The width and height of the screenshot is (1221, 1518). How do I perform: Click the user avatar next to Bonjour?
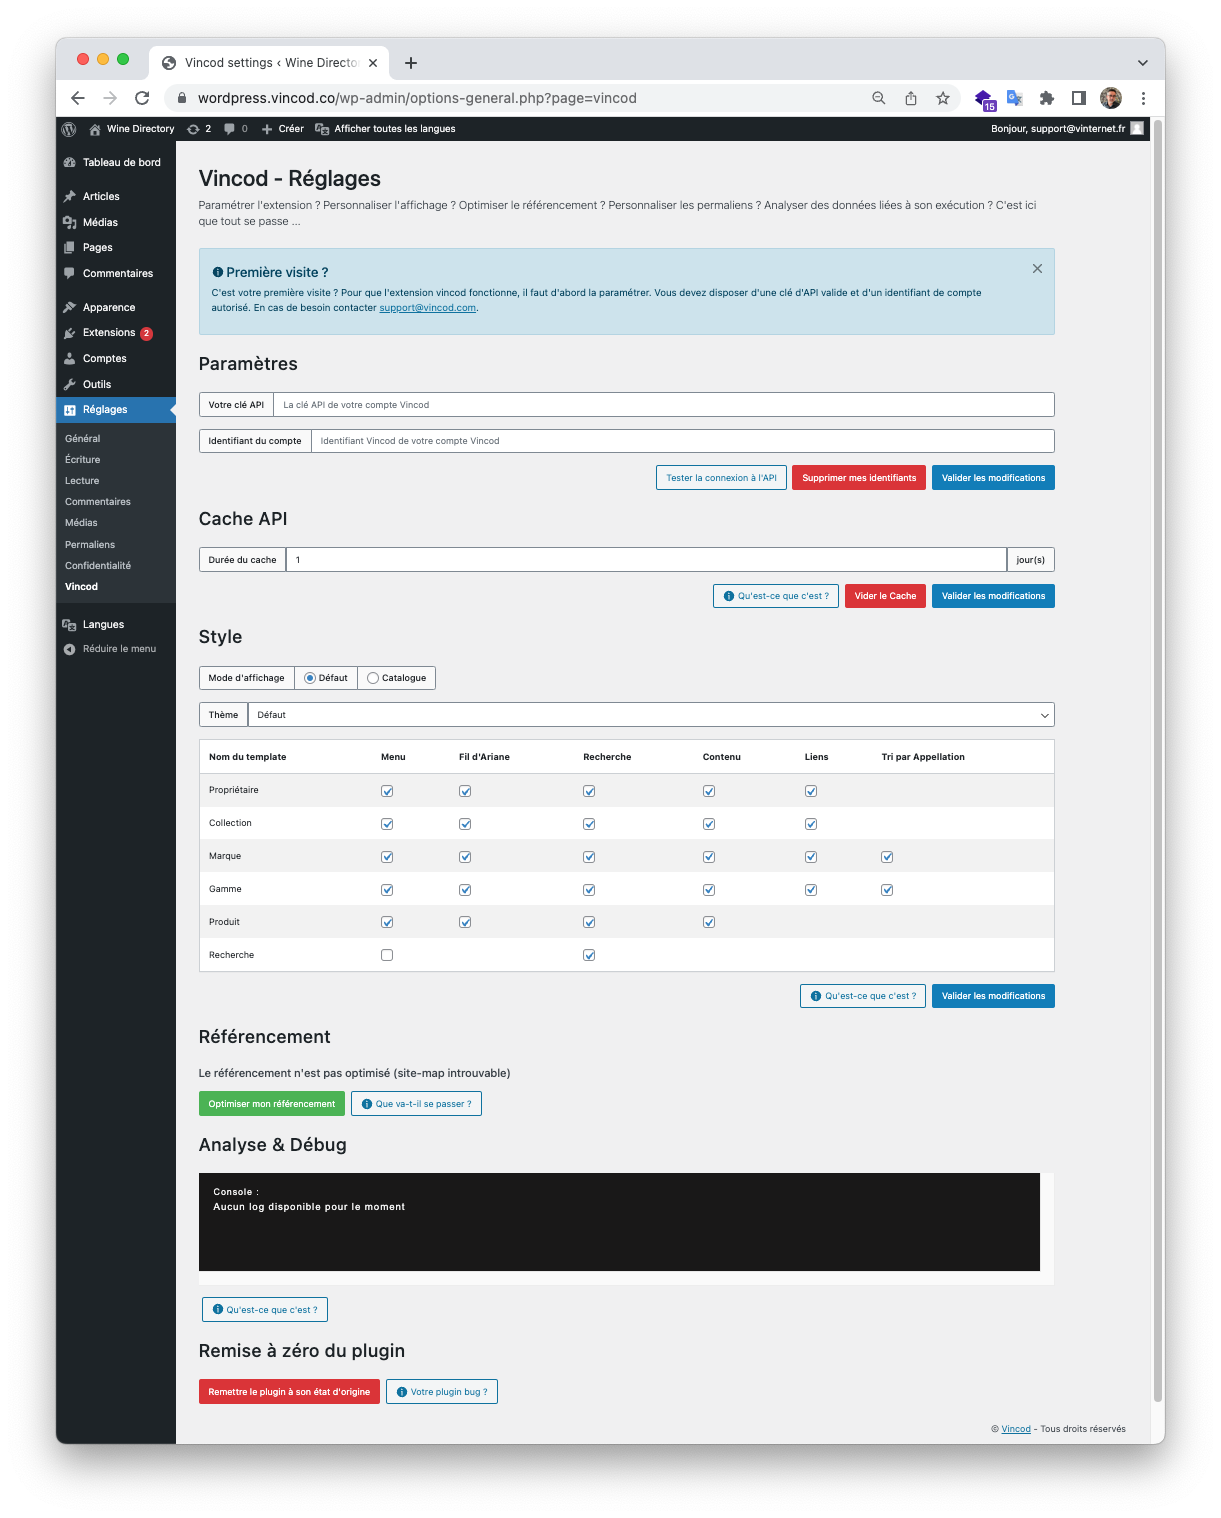pos(1137,129)
